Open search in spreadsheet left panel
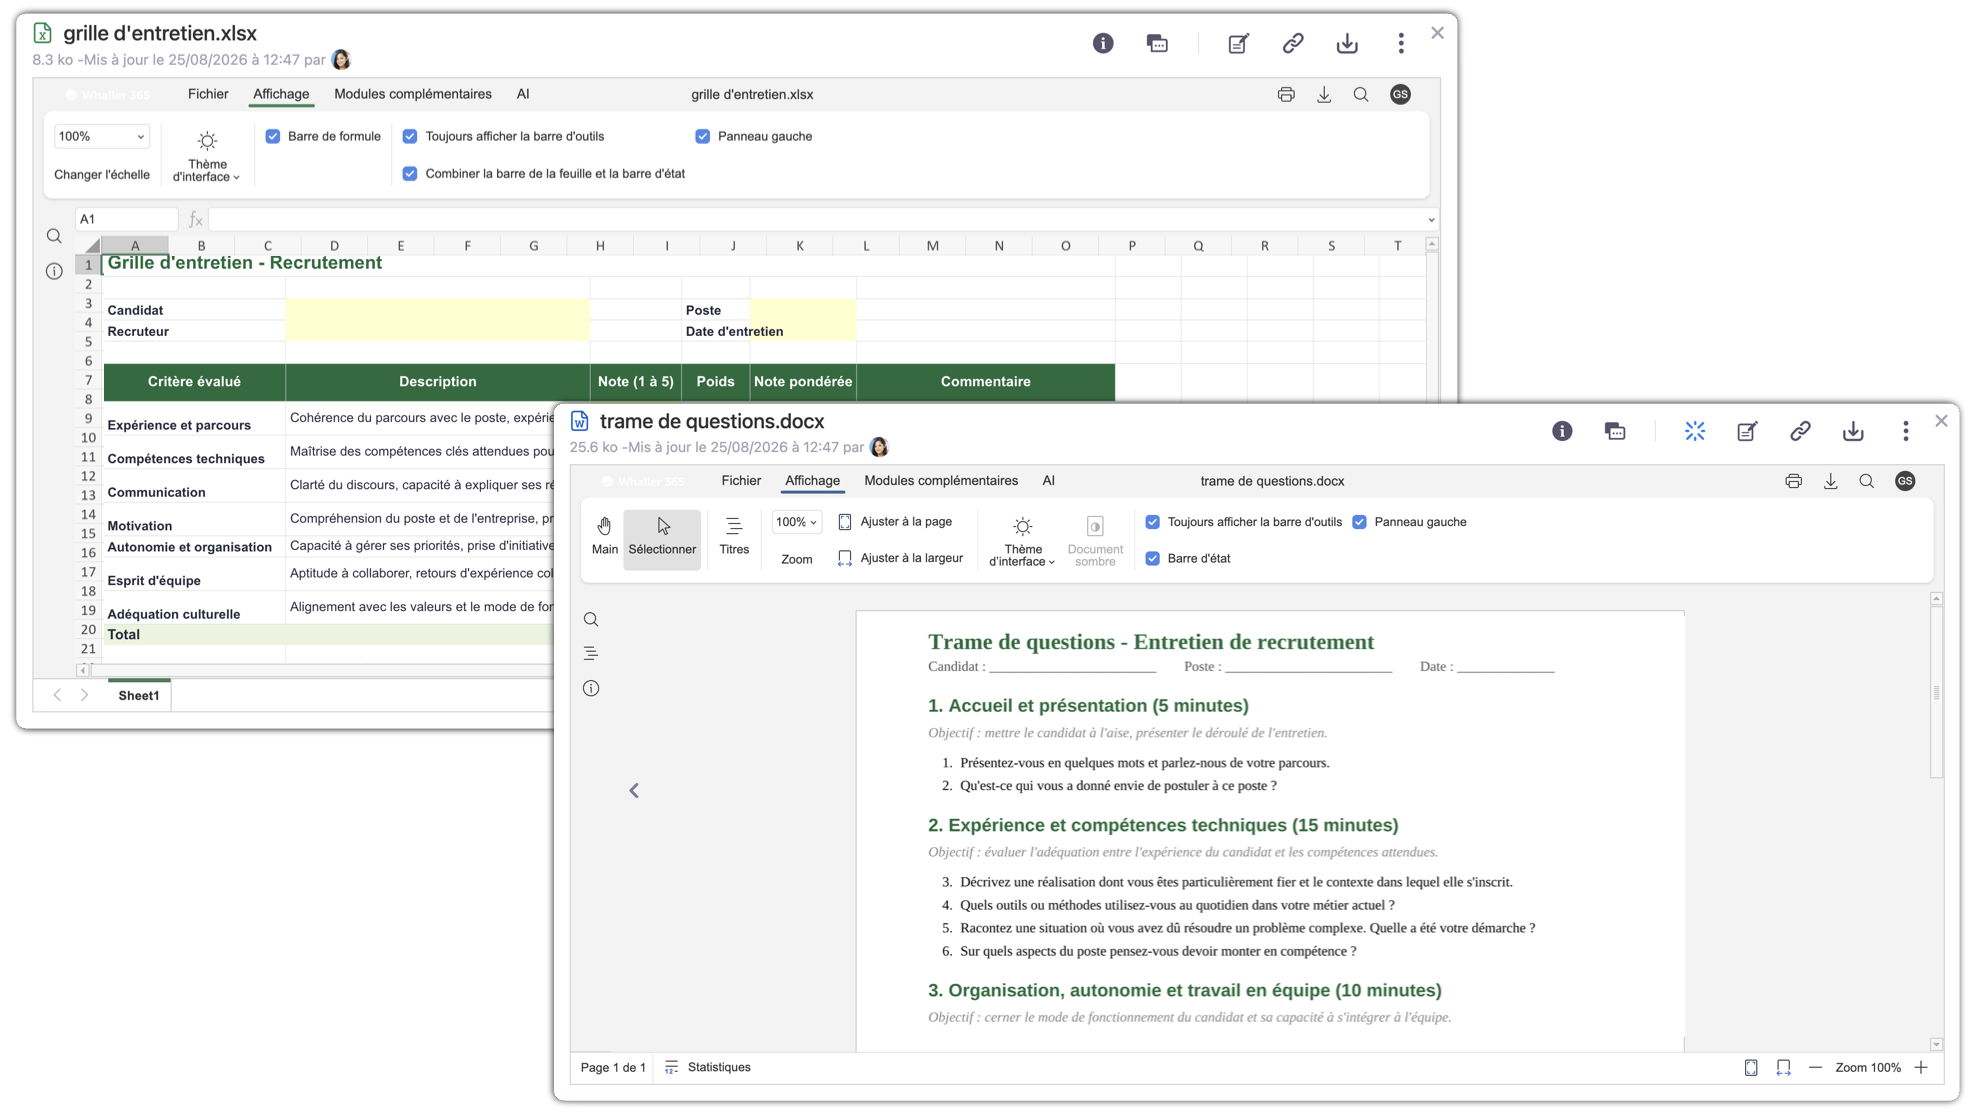1972x1116 pixels. (x=54, y=236)
